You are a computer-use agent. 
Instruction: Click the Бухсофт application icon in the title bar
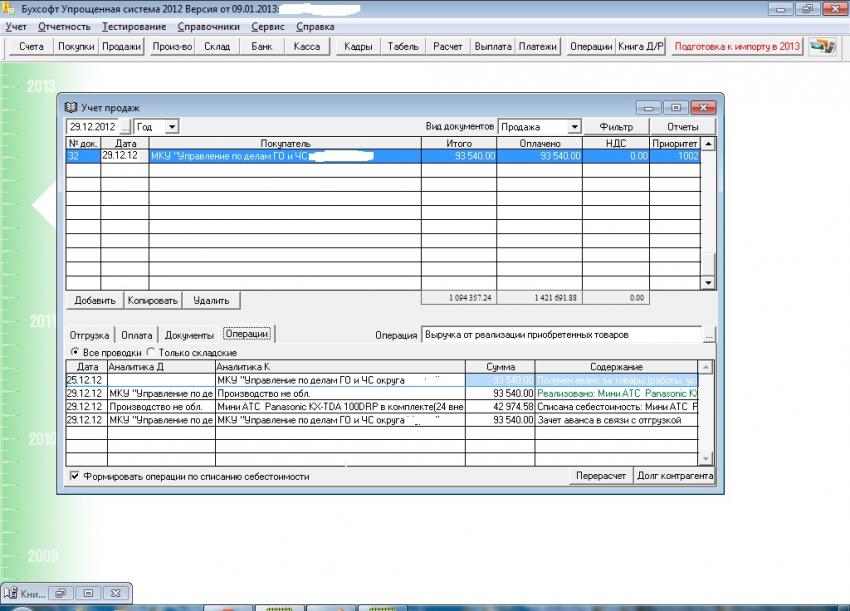(x=9, y=7)
